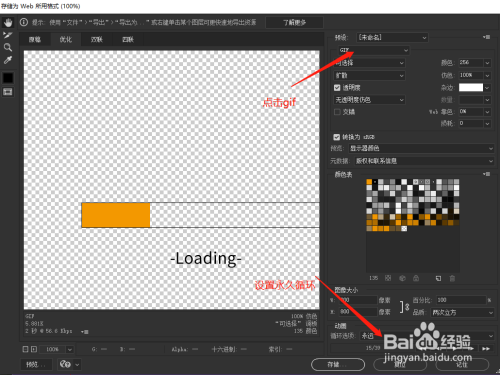Click zoom out box icon at bottom
The image size is (500, 375).
point(25,349)
